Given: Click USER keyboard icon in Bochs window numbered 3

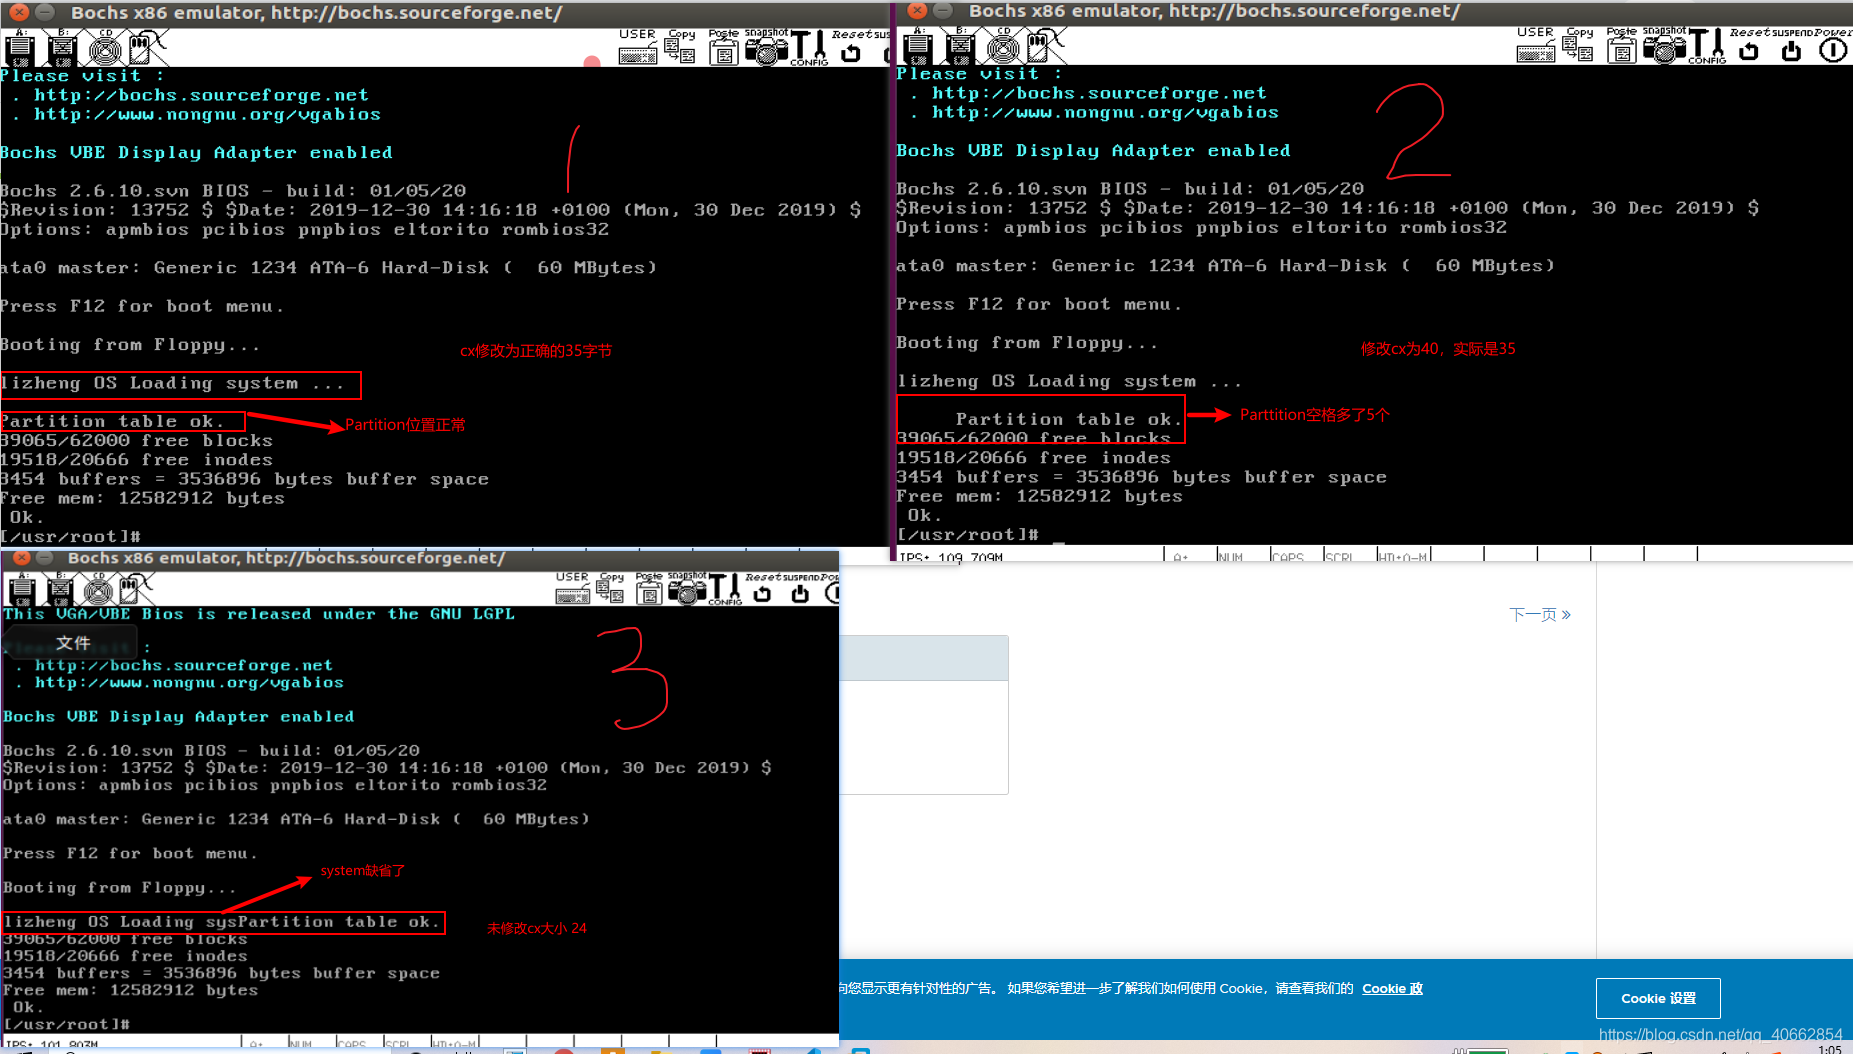Looking at the screenshot, I should [x=573, y=589].
